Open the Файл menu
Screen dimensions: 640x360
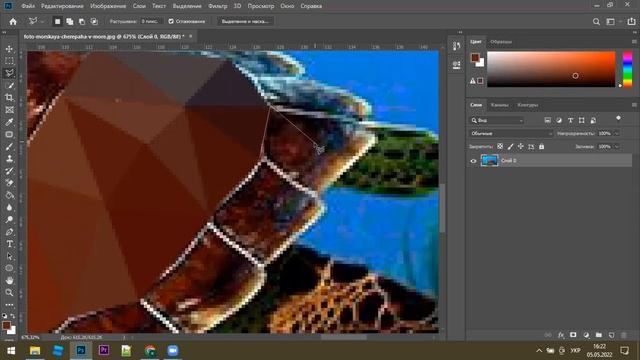pos(28,6)
